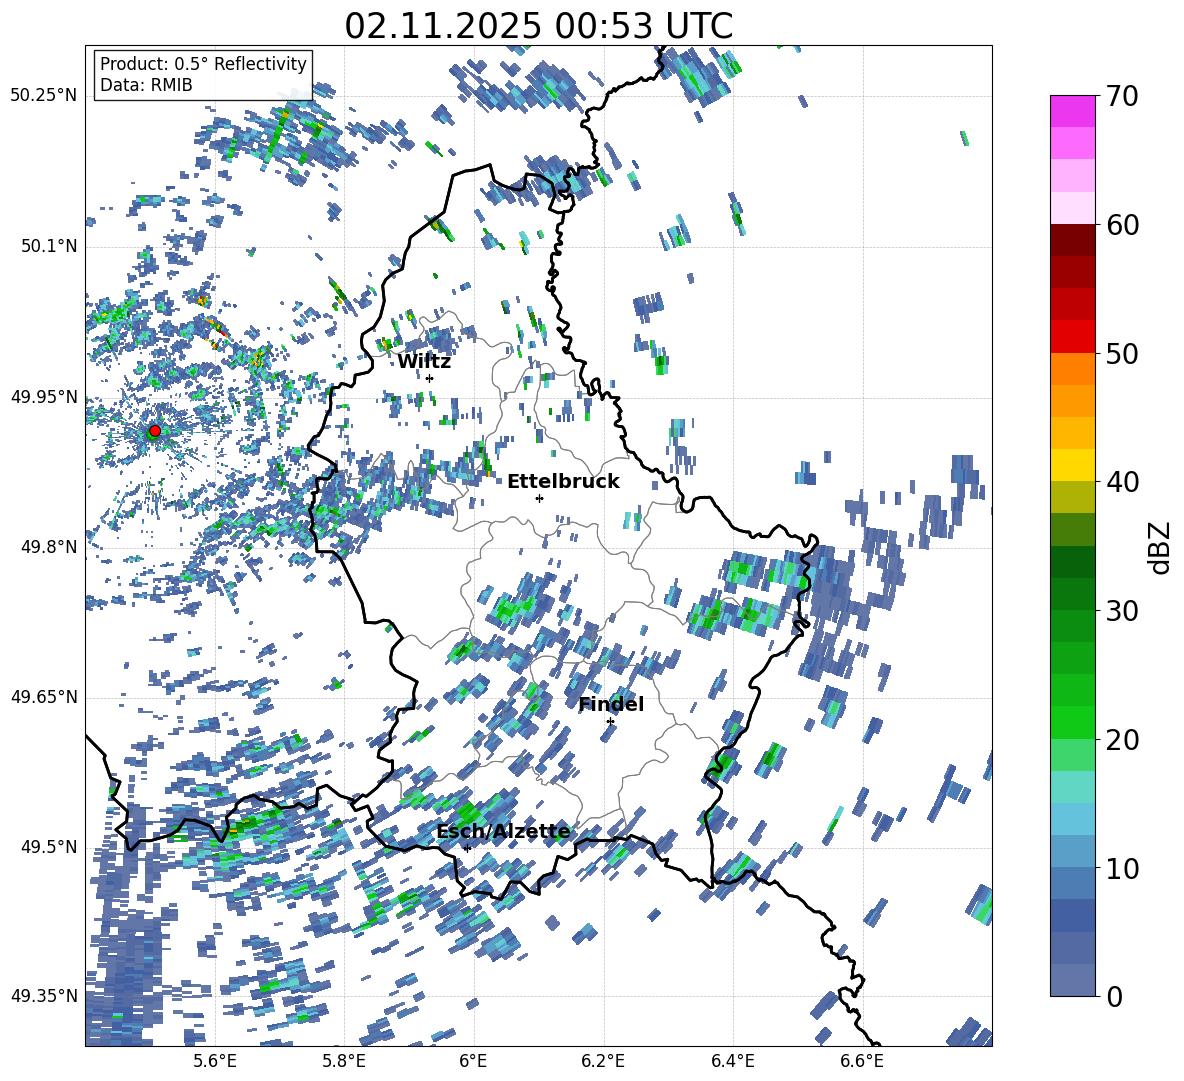
Task: Click the 50.25°N latitude tick label
Action: (43, 96)
